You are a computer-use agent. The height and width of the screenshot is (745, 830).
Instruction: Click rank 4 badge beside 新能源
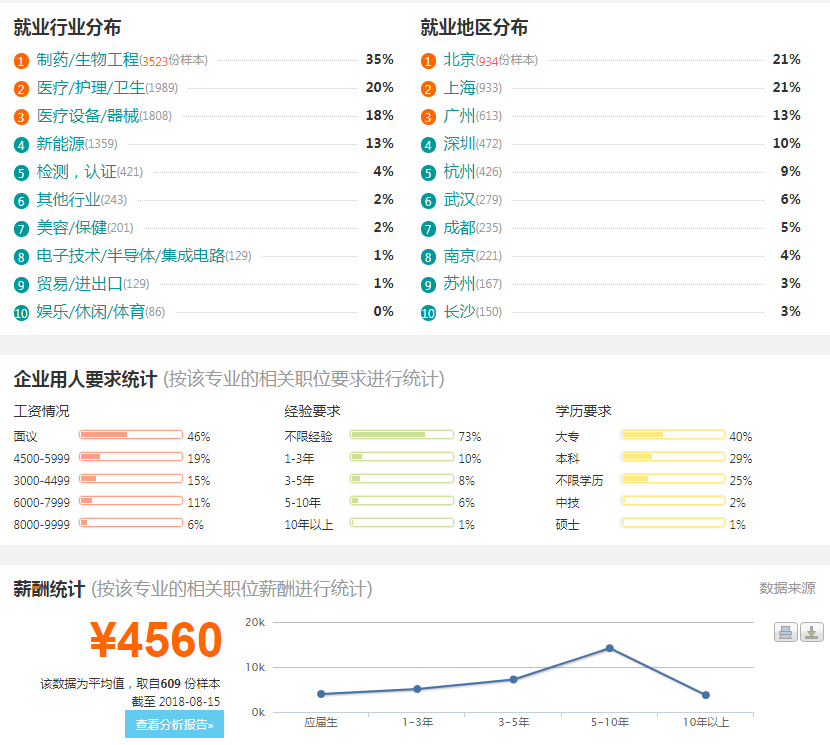coord(21,145)
